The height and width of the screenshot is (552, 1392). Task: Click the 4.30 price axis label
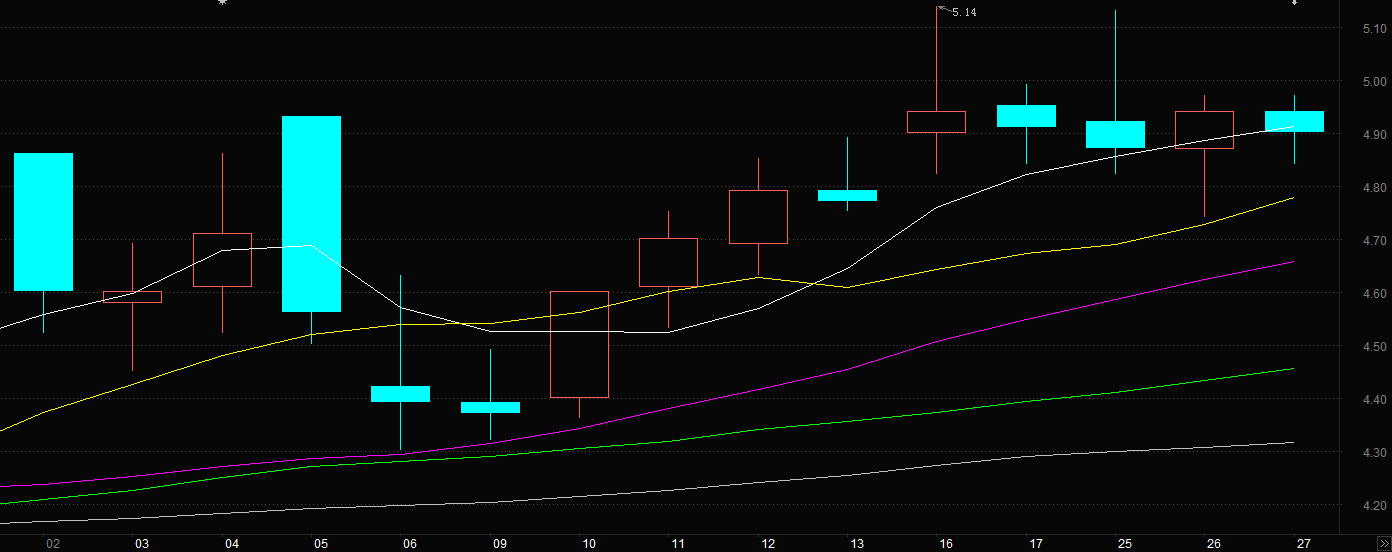click(1374, 453)
